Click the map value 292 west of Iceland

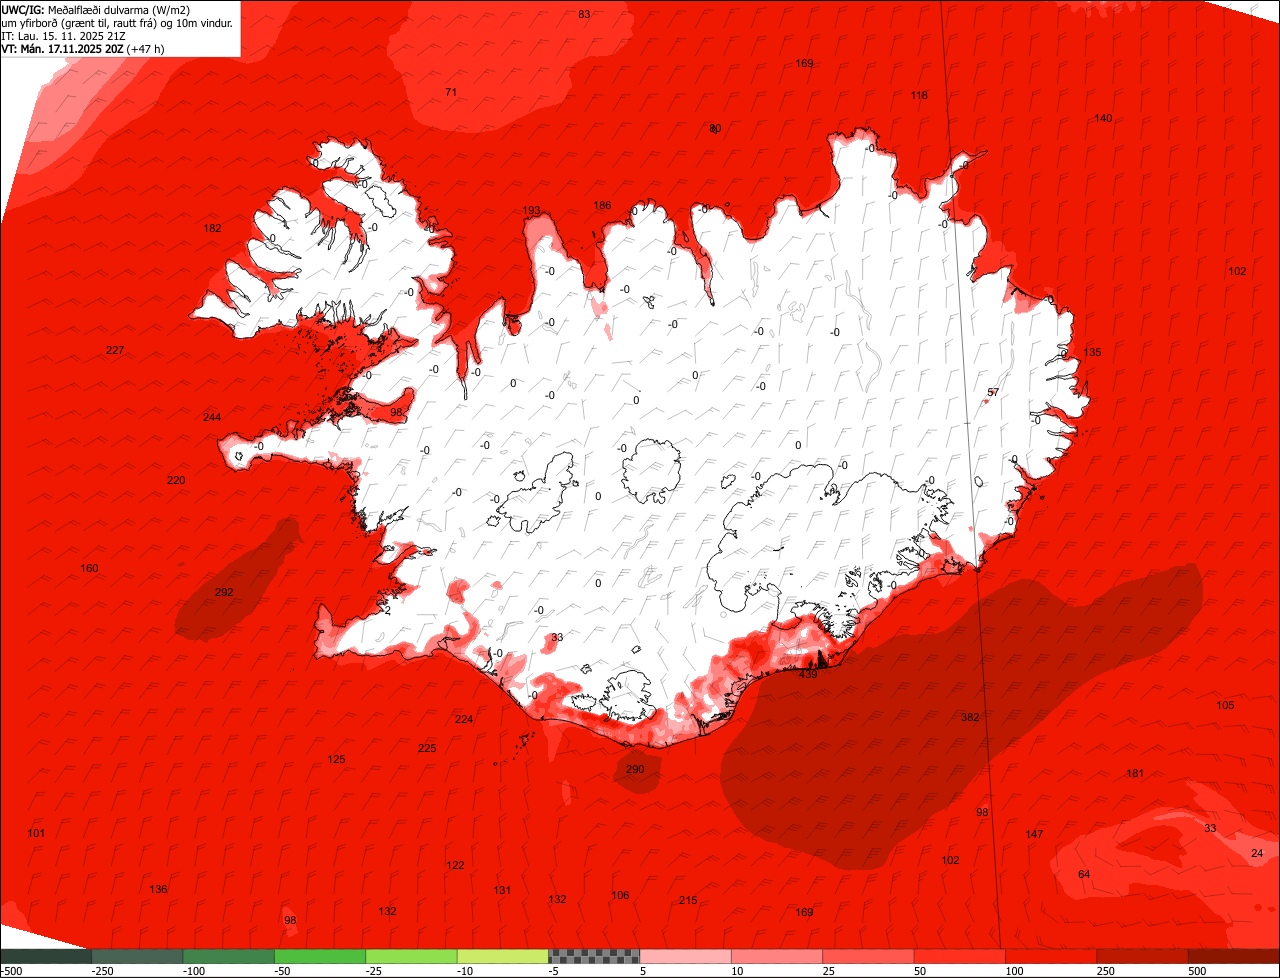click(224, 593)
